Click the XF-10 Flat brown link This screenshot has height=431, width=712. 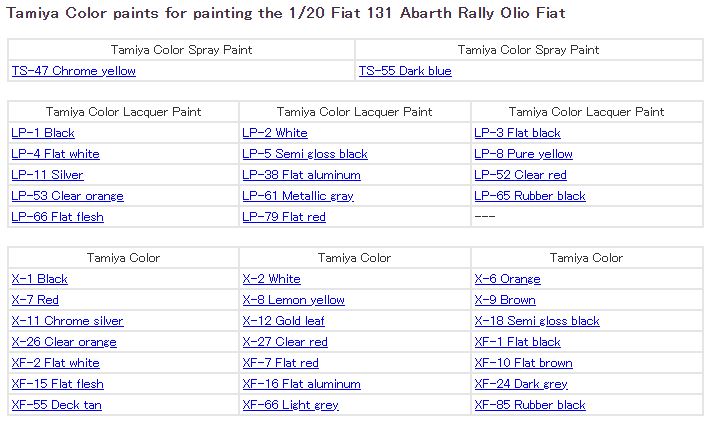click(x=523, y=363)
